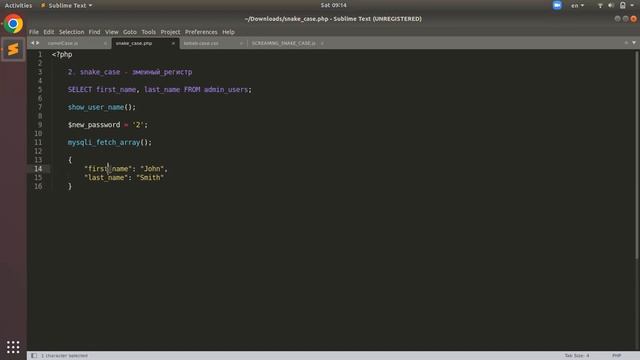Screen dimensions: 640x360
Task: Click the 'mysqli_fetch_array' function call
Action: tap(104, 142)
